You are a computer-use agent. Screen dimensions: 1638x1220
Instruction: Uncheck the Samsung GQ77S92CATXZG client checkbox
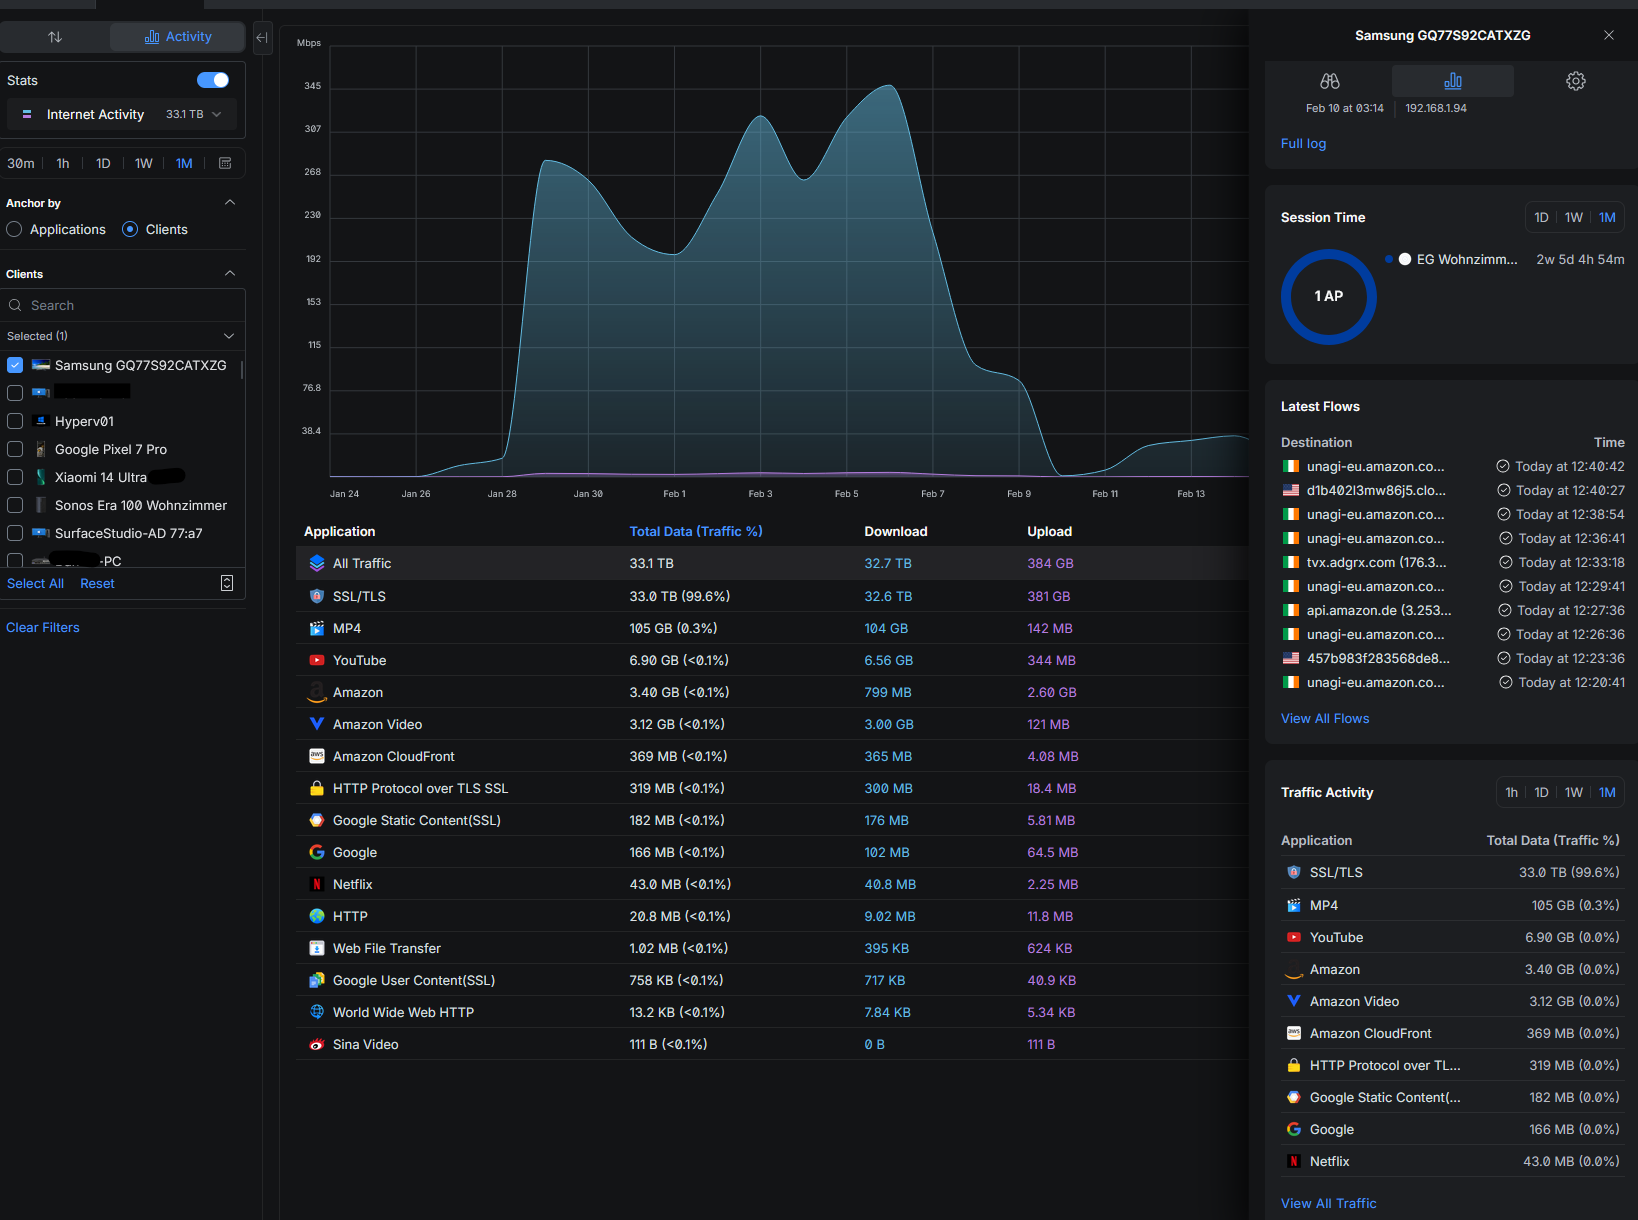coord(15,365)
